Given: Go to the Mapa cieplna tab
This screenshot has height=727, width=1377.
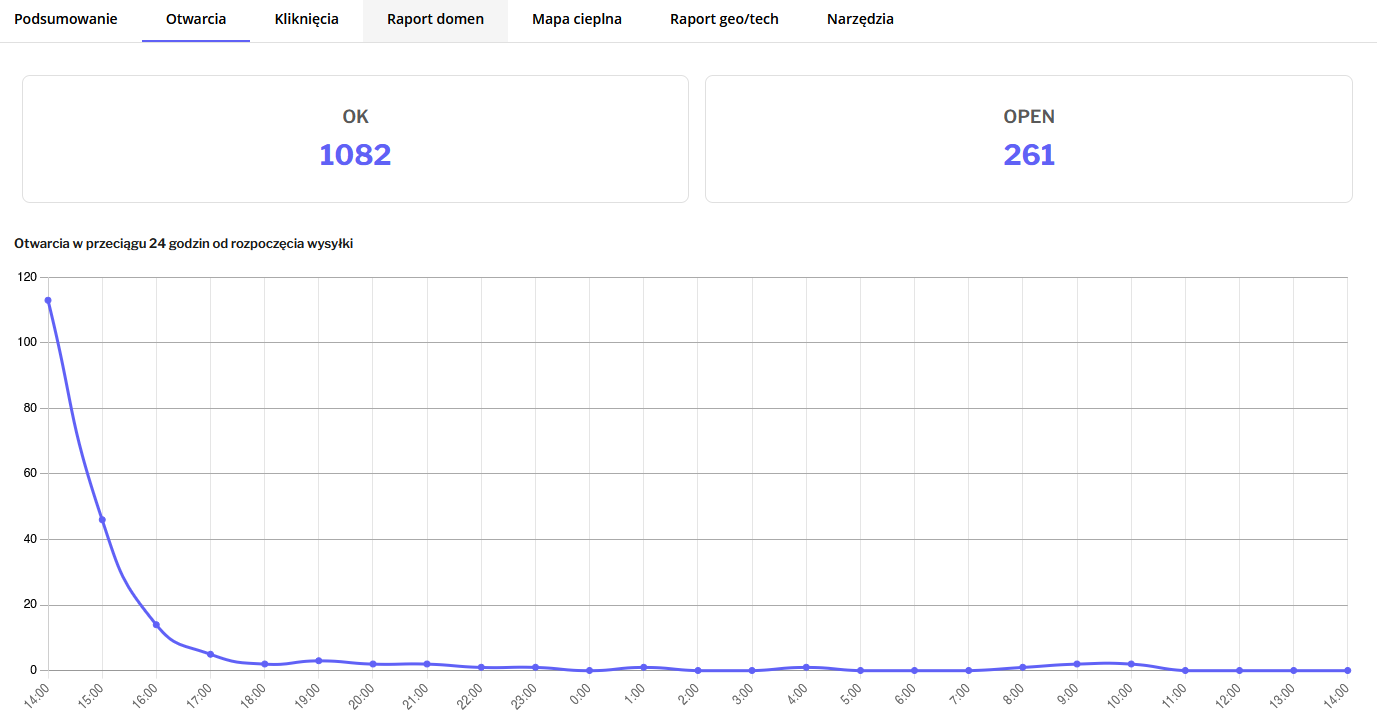Looking at the screenshot, I should pos(577,19).
